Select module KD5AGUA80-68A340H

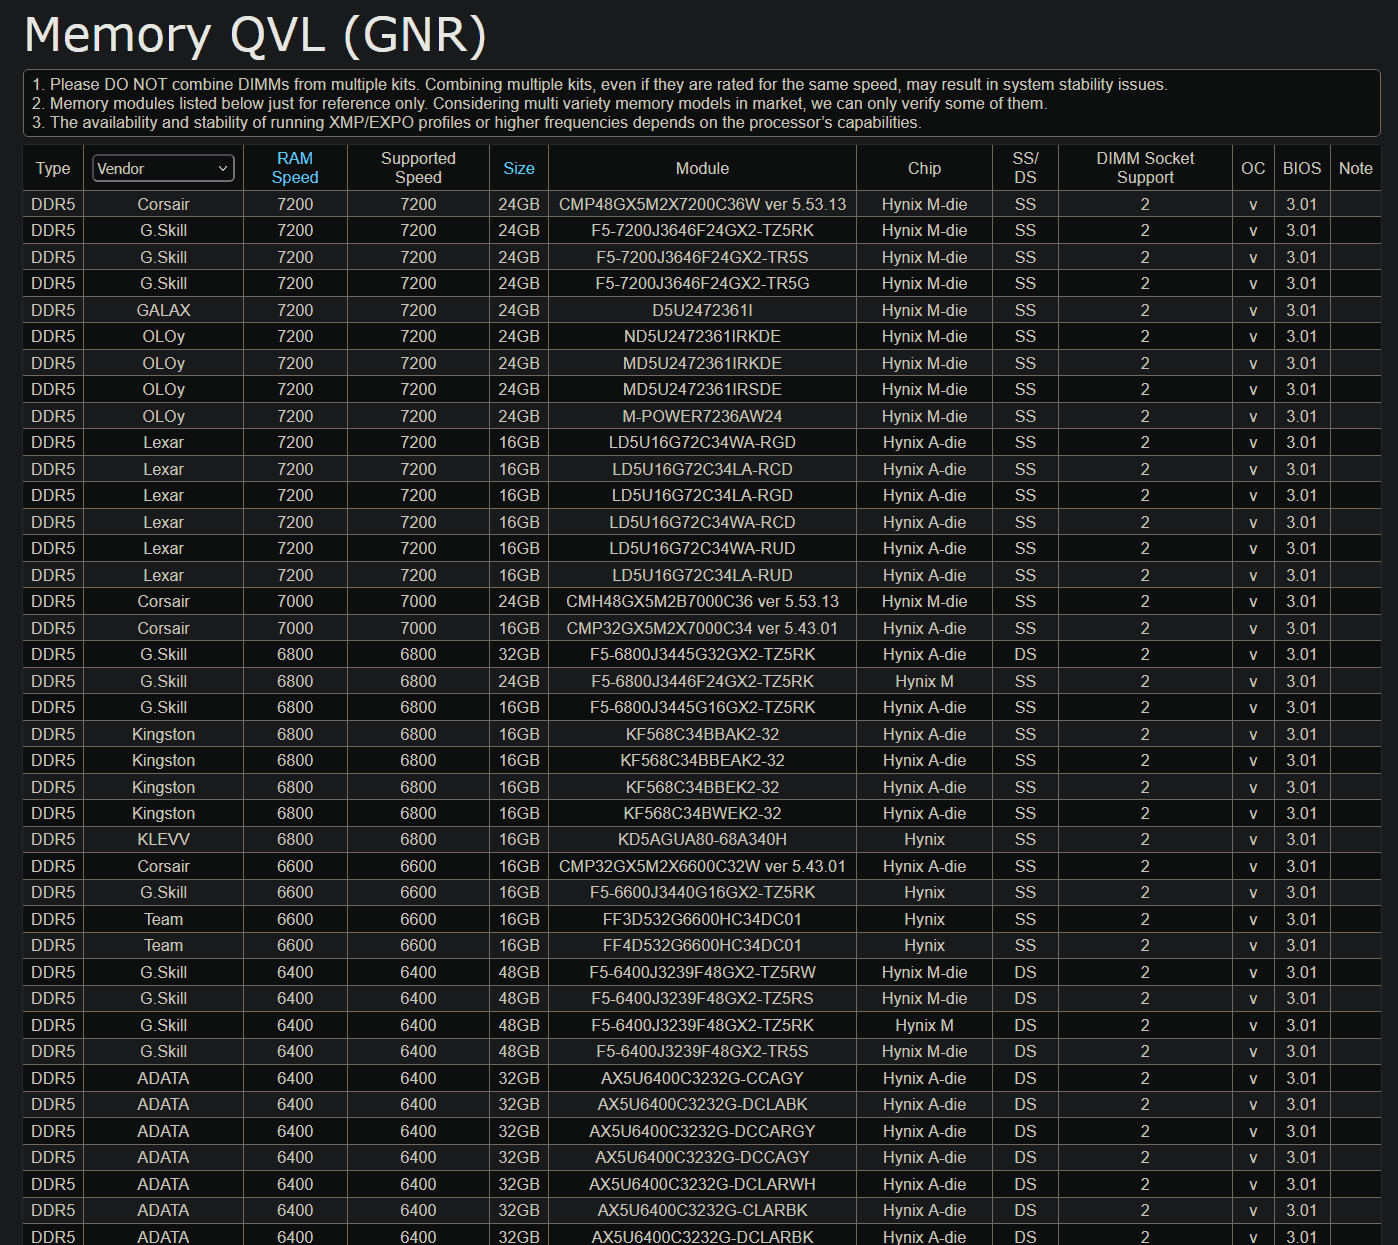(702, 839)
